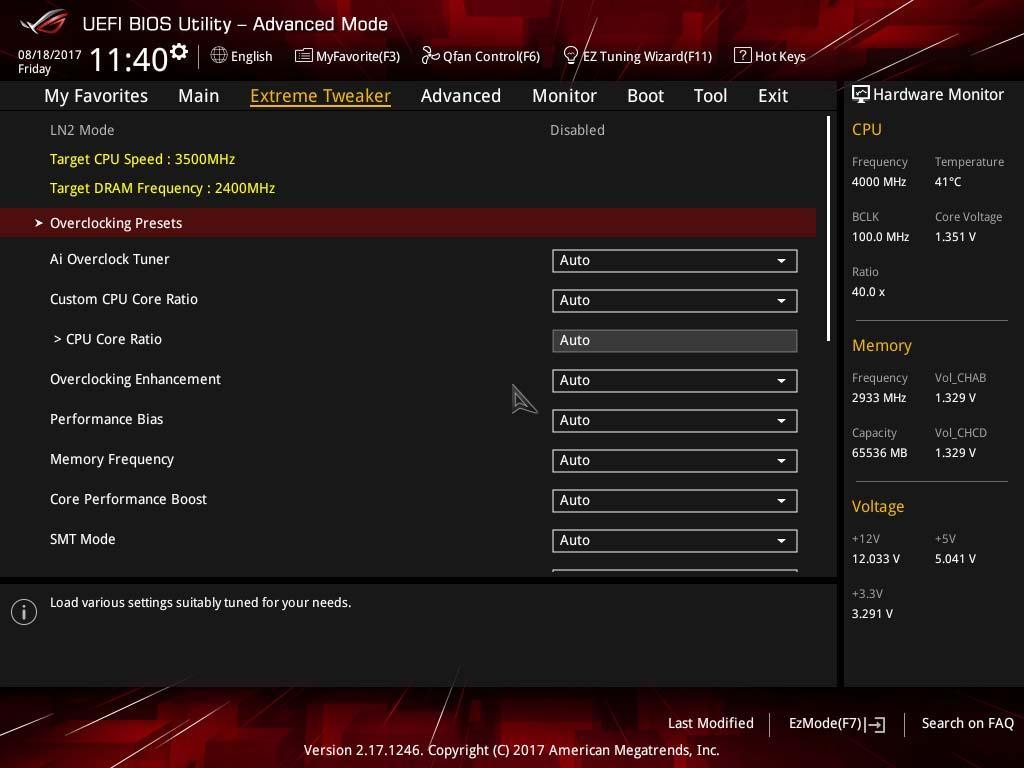Open the Performance Bias dropdown

tap(675, 421)
